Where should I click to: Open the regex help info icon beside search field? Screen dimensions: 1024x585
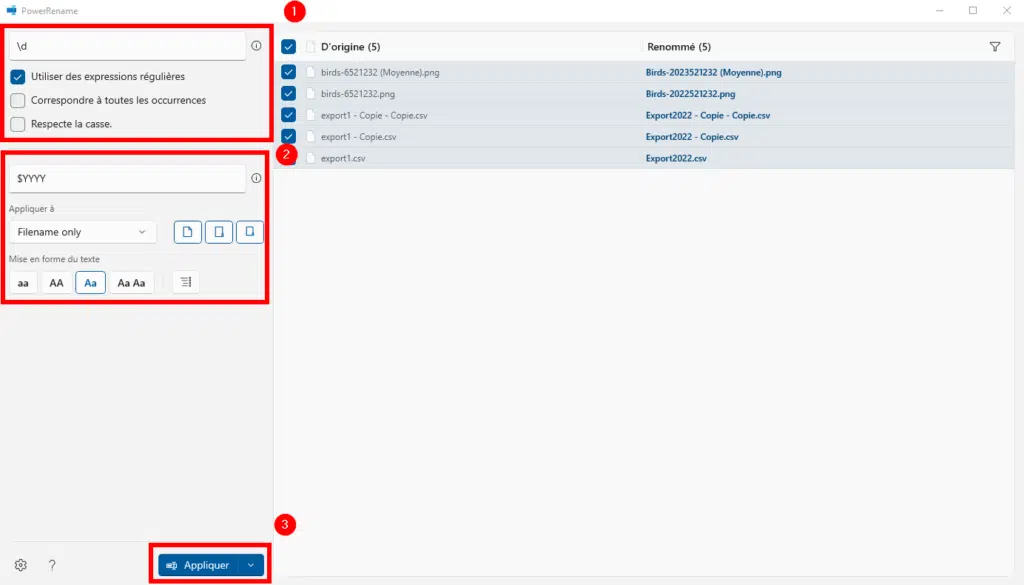[256, 46]
